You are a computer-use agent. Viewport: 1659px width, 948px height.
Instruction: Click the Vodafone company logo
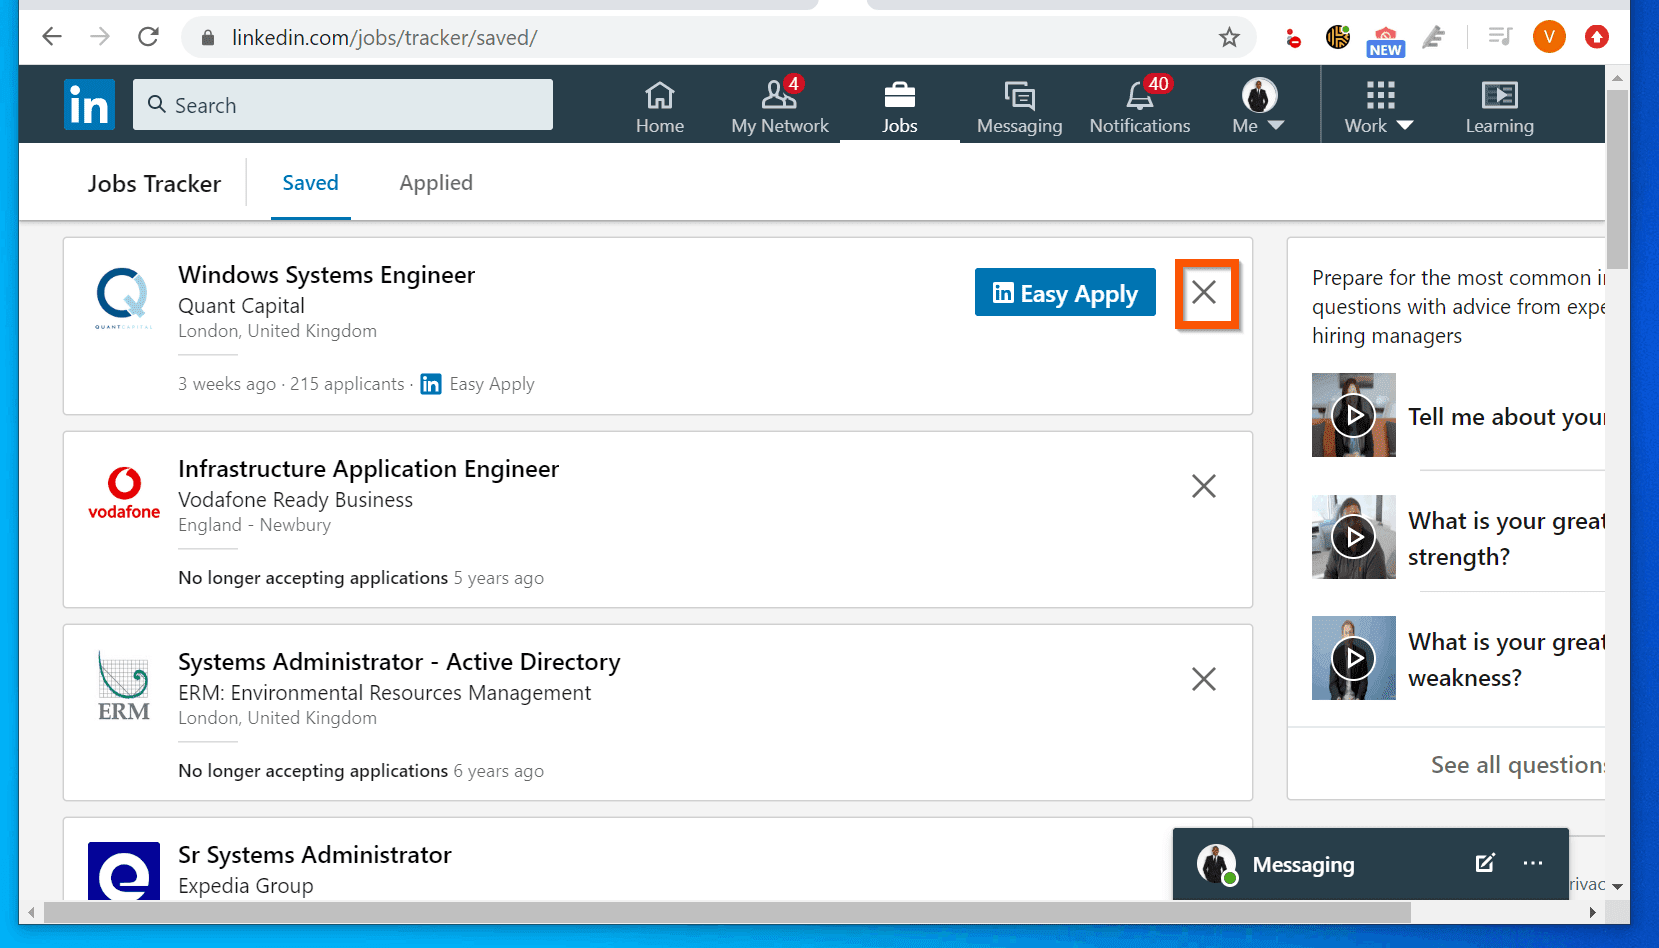tap(124, 493)
